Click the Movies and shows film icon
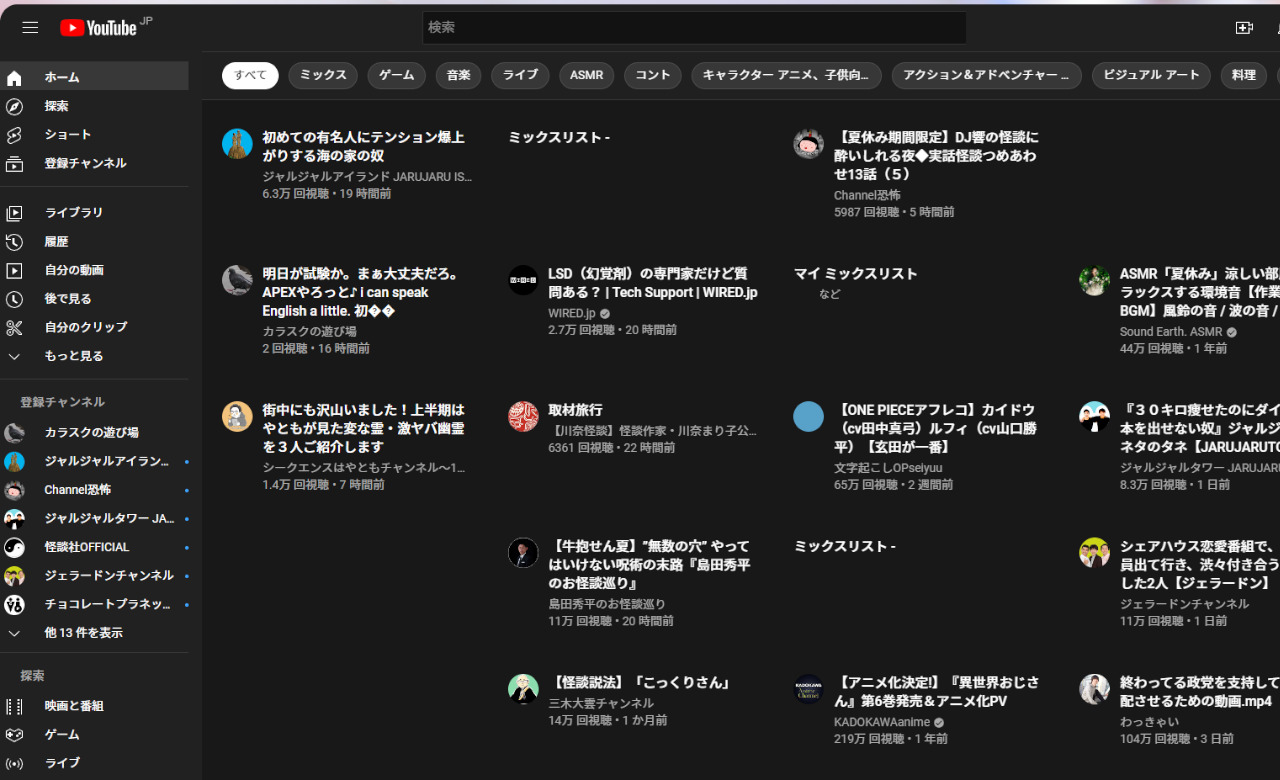Image resolution: width=1280 pixels, height=780 pixels. point(14,706)
